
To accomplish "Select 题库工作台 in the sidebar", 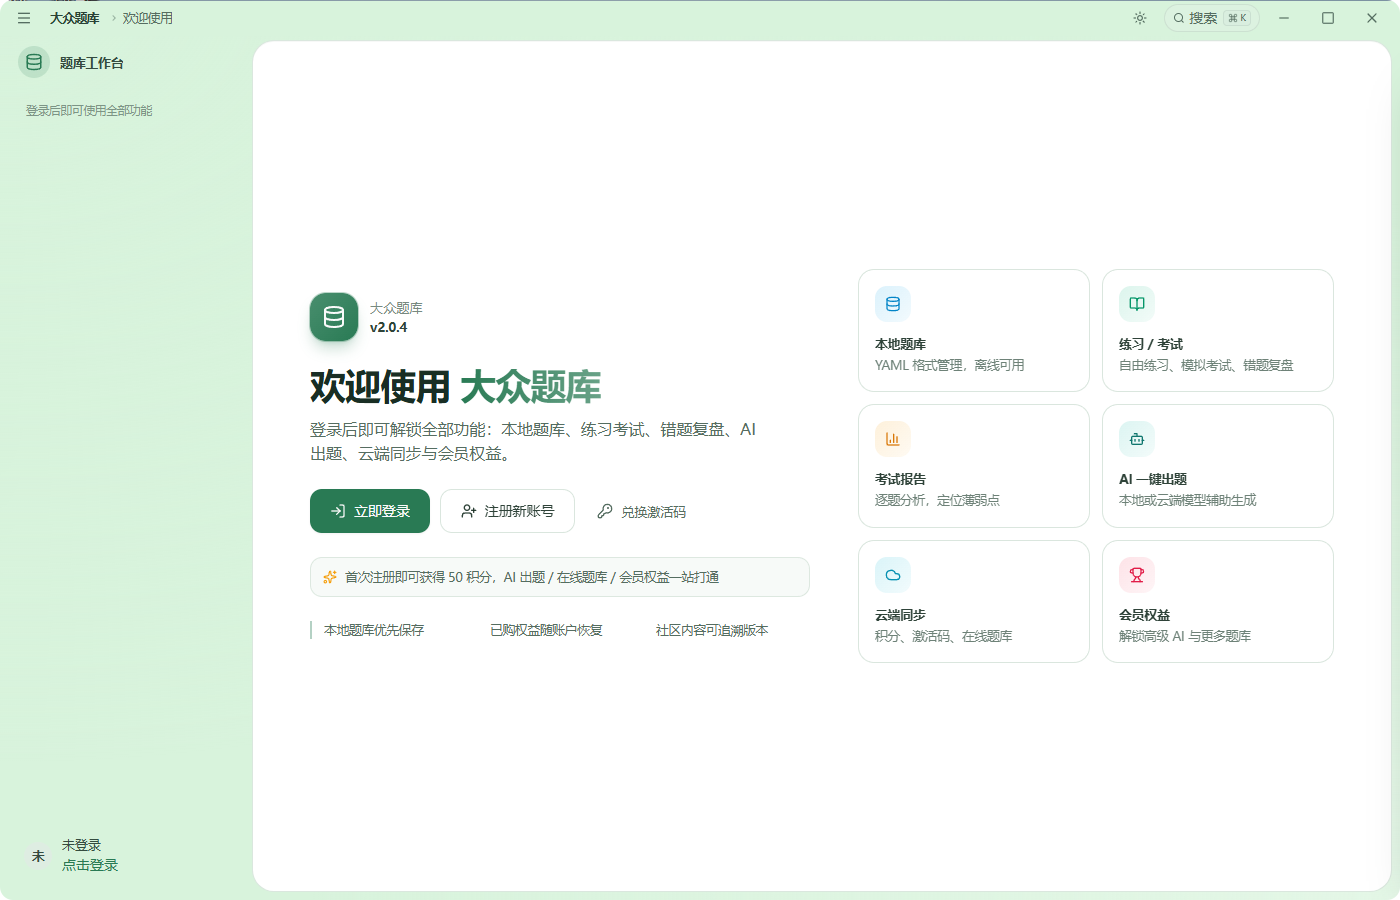I will pyautogui.click(x=91, y=63).
